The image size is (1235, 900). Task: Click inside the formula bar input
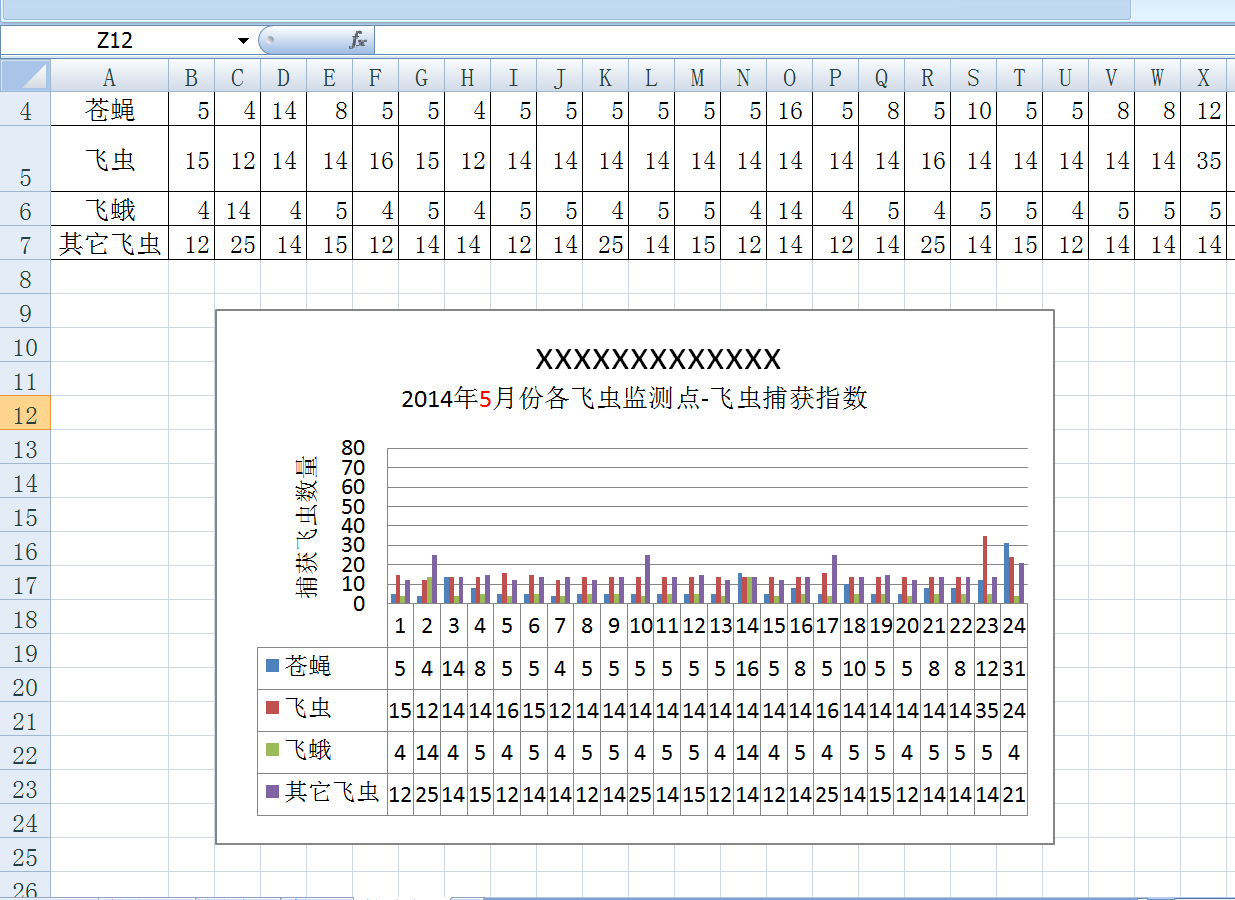[x=800, y=40]
